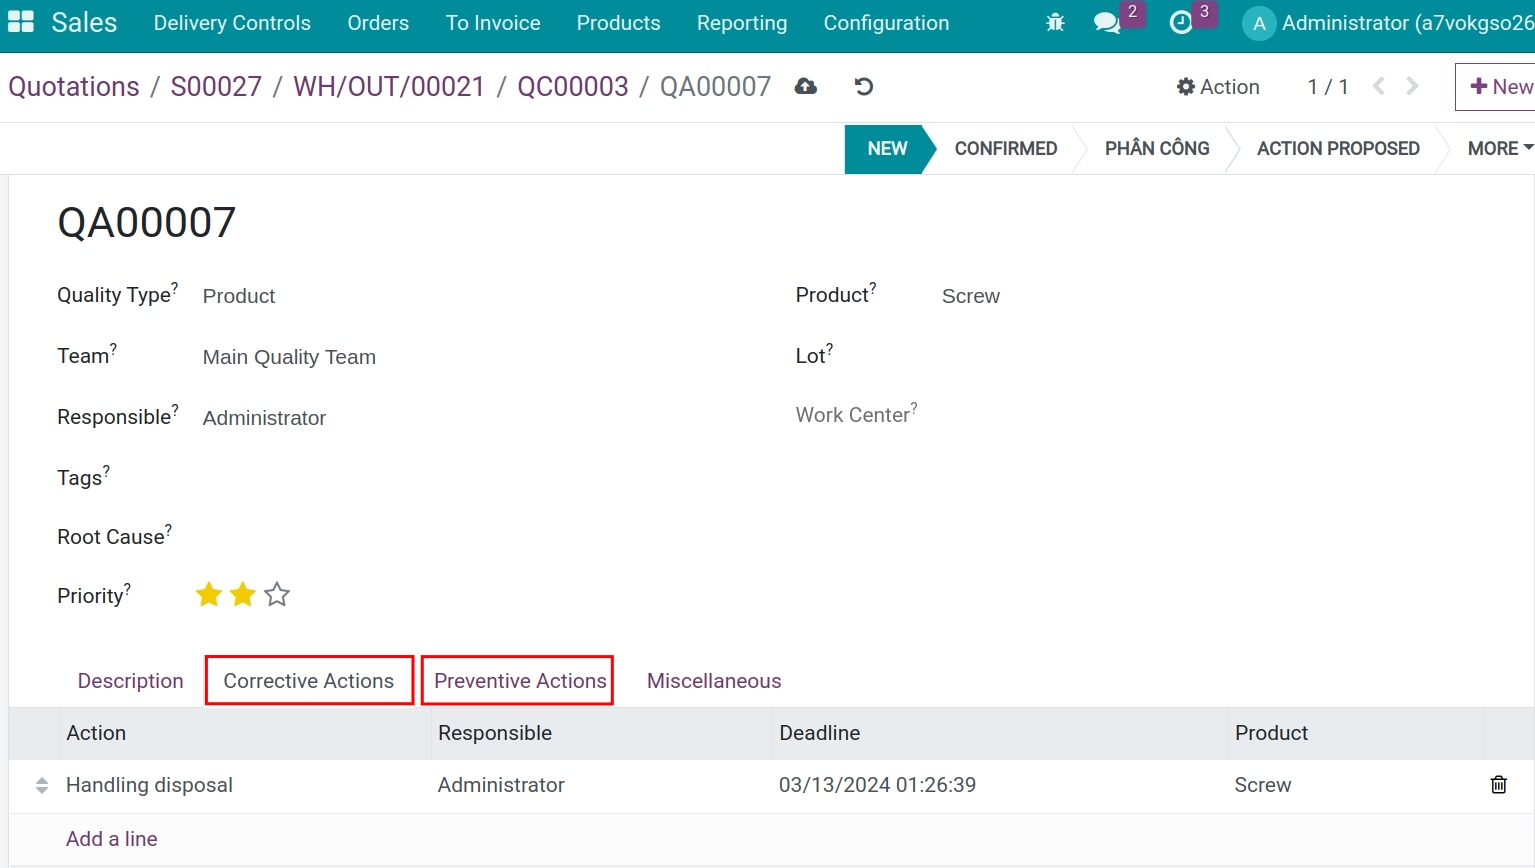
Task: Delete the Handling disposal line via trash icon
Action: click(1498, 785)
